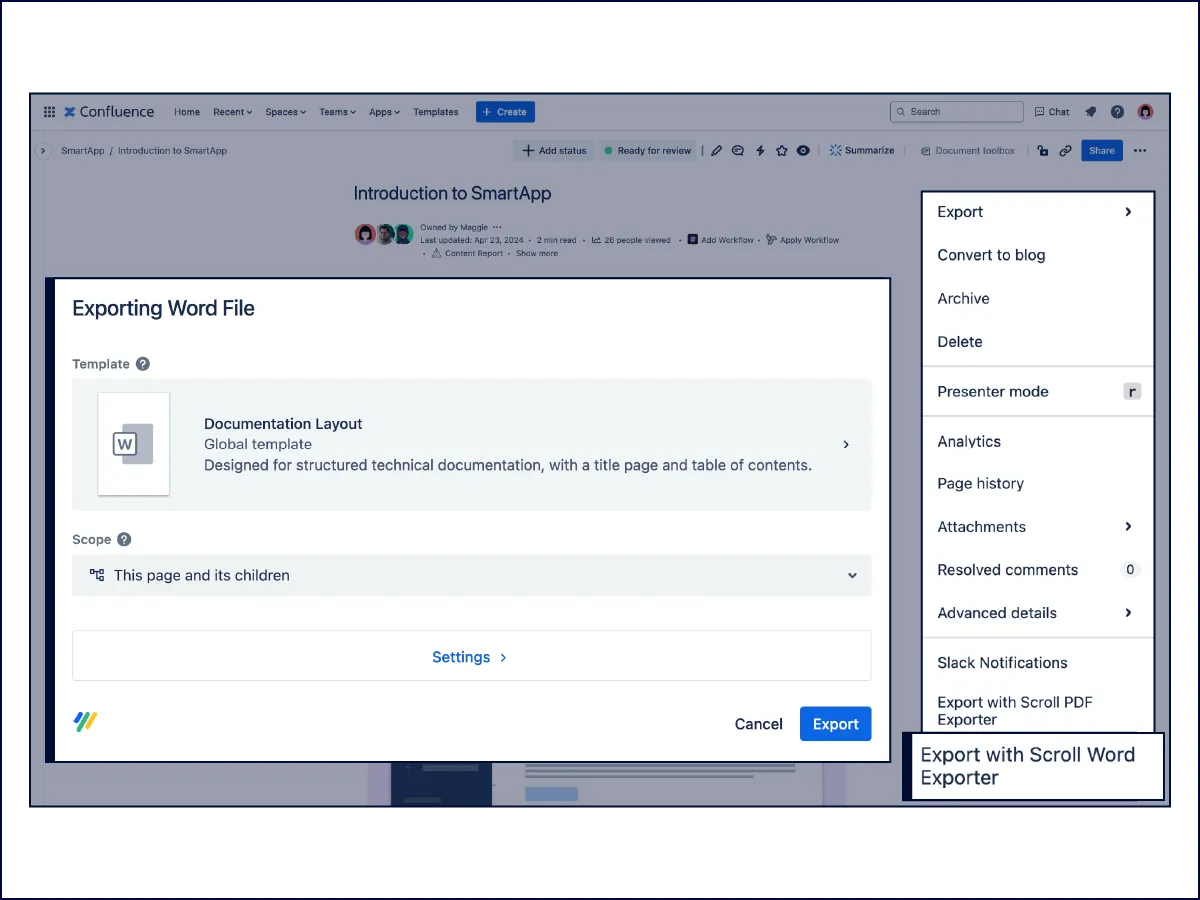
Task: Click the edit pencil icon
Action: point(716,151)
